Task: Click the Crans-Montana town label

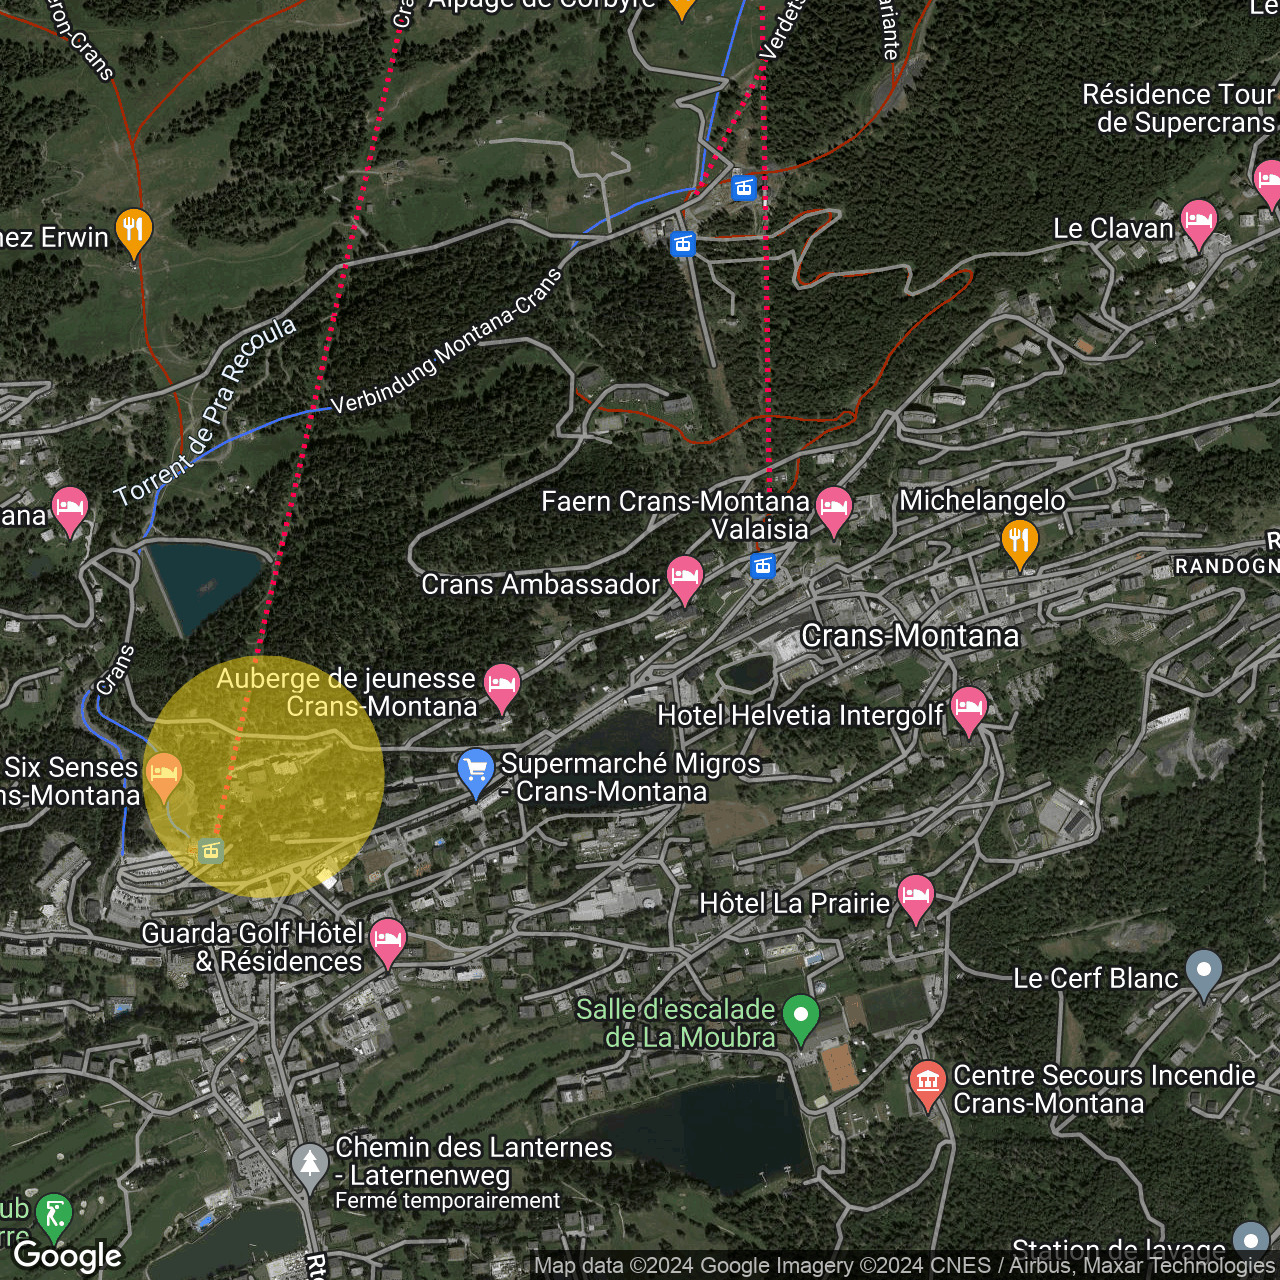Action: [910, 636]
